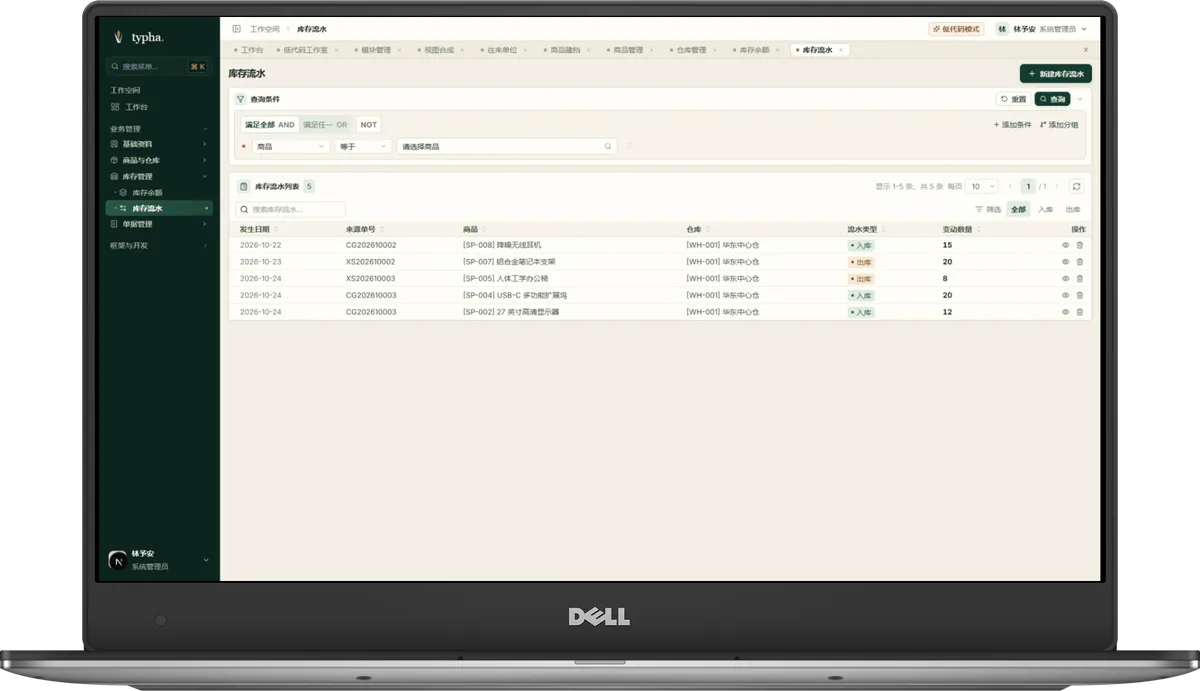Open the page size 10 selector
The width and height of the screenshot is (1200, 691).
[x=982, y=186]
